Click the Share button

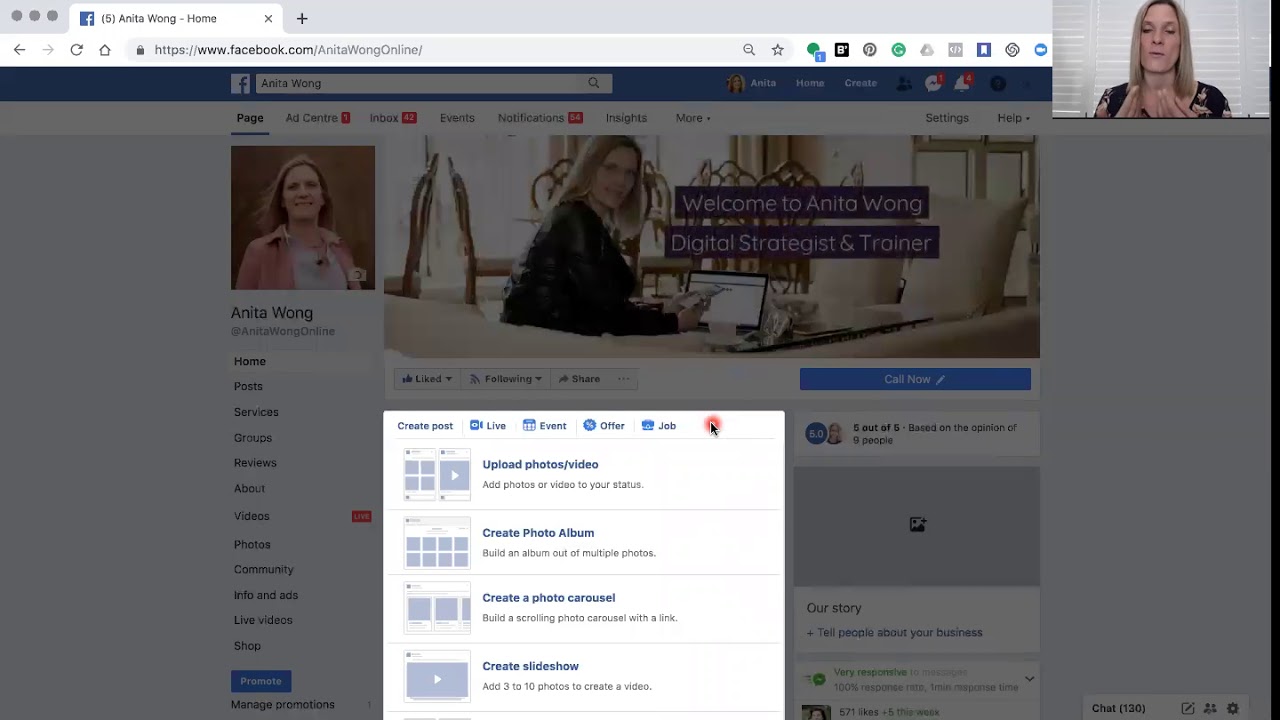click(x=579, y=379)
